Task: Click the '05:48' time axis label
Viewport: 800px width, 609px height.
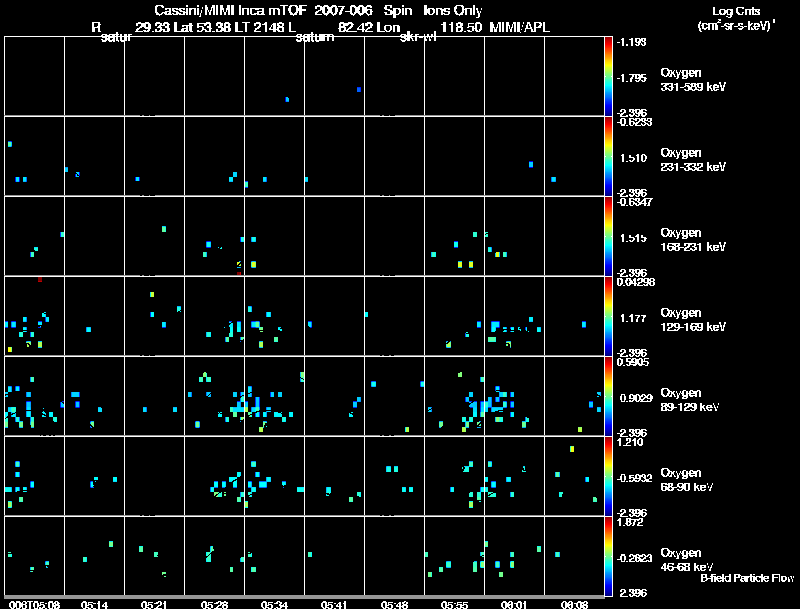Action: click(394, 605)
